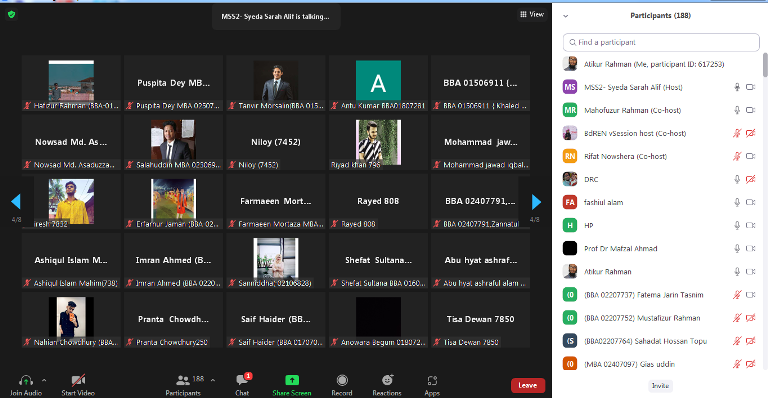Viewport: 768px width, 398px height.
Task: Select Puspita Dey MBA tile
Action: pyautogui.click(x=173, y=83)
